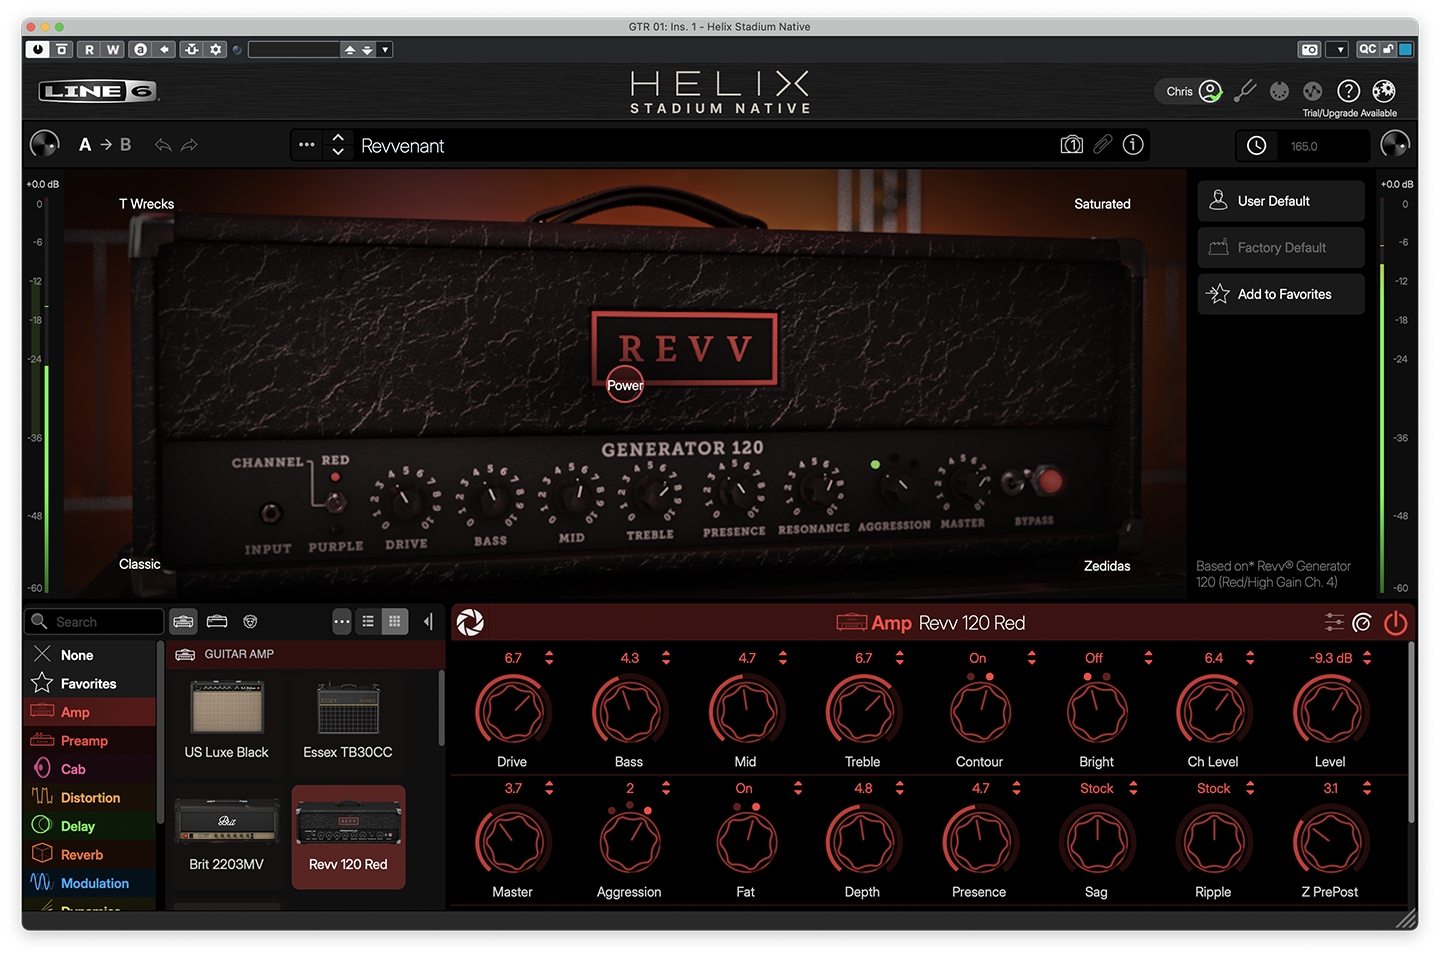
Task: Toggle the host Read automation R button
Action: (x=90, y=49)
